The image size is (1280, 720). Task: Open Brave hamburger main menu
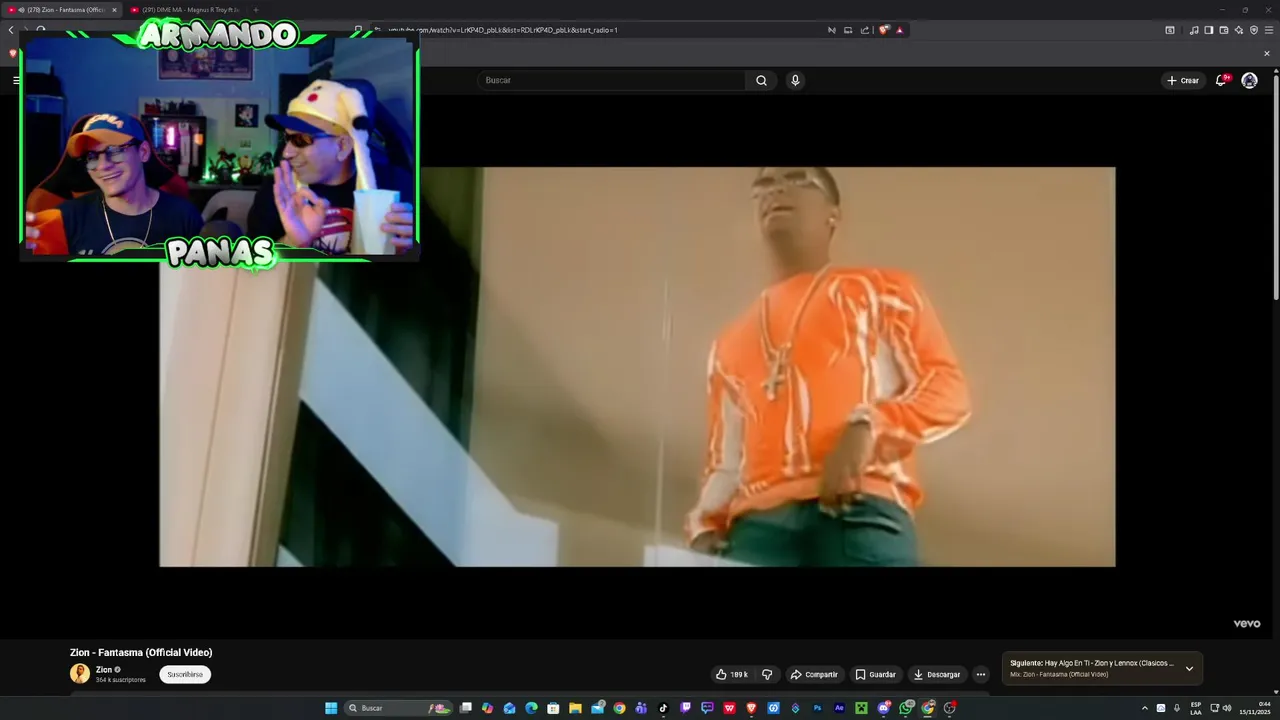(x=1269, y=30)
